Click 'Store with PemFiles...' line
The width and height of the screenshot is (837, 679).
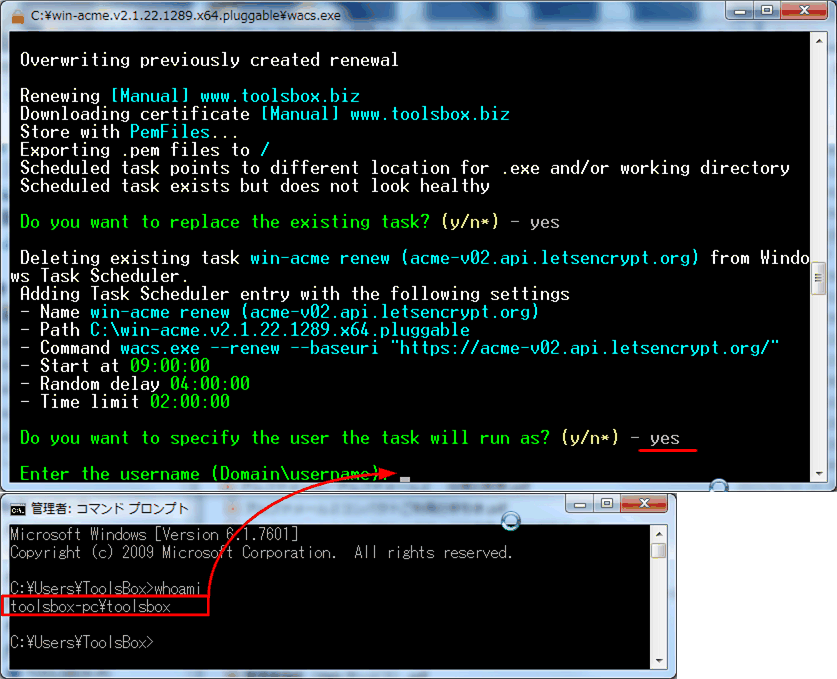click(129, 132)
